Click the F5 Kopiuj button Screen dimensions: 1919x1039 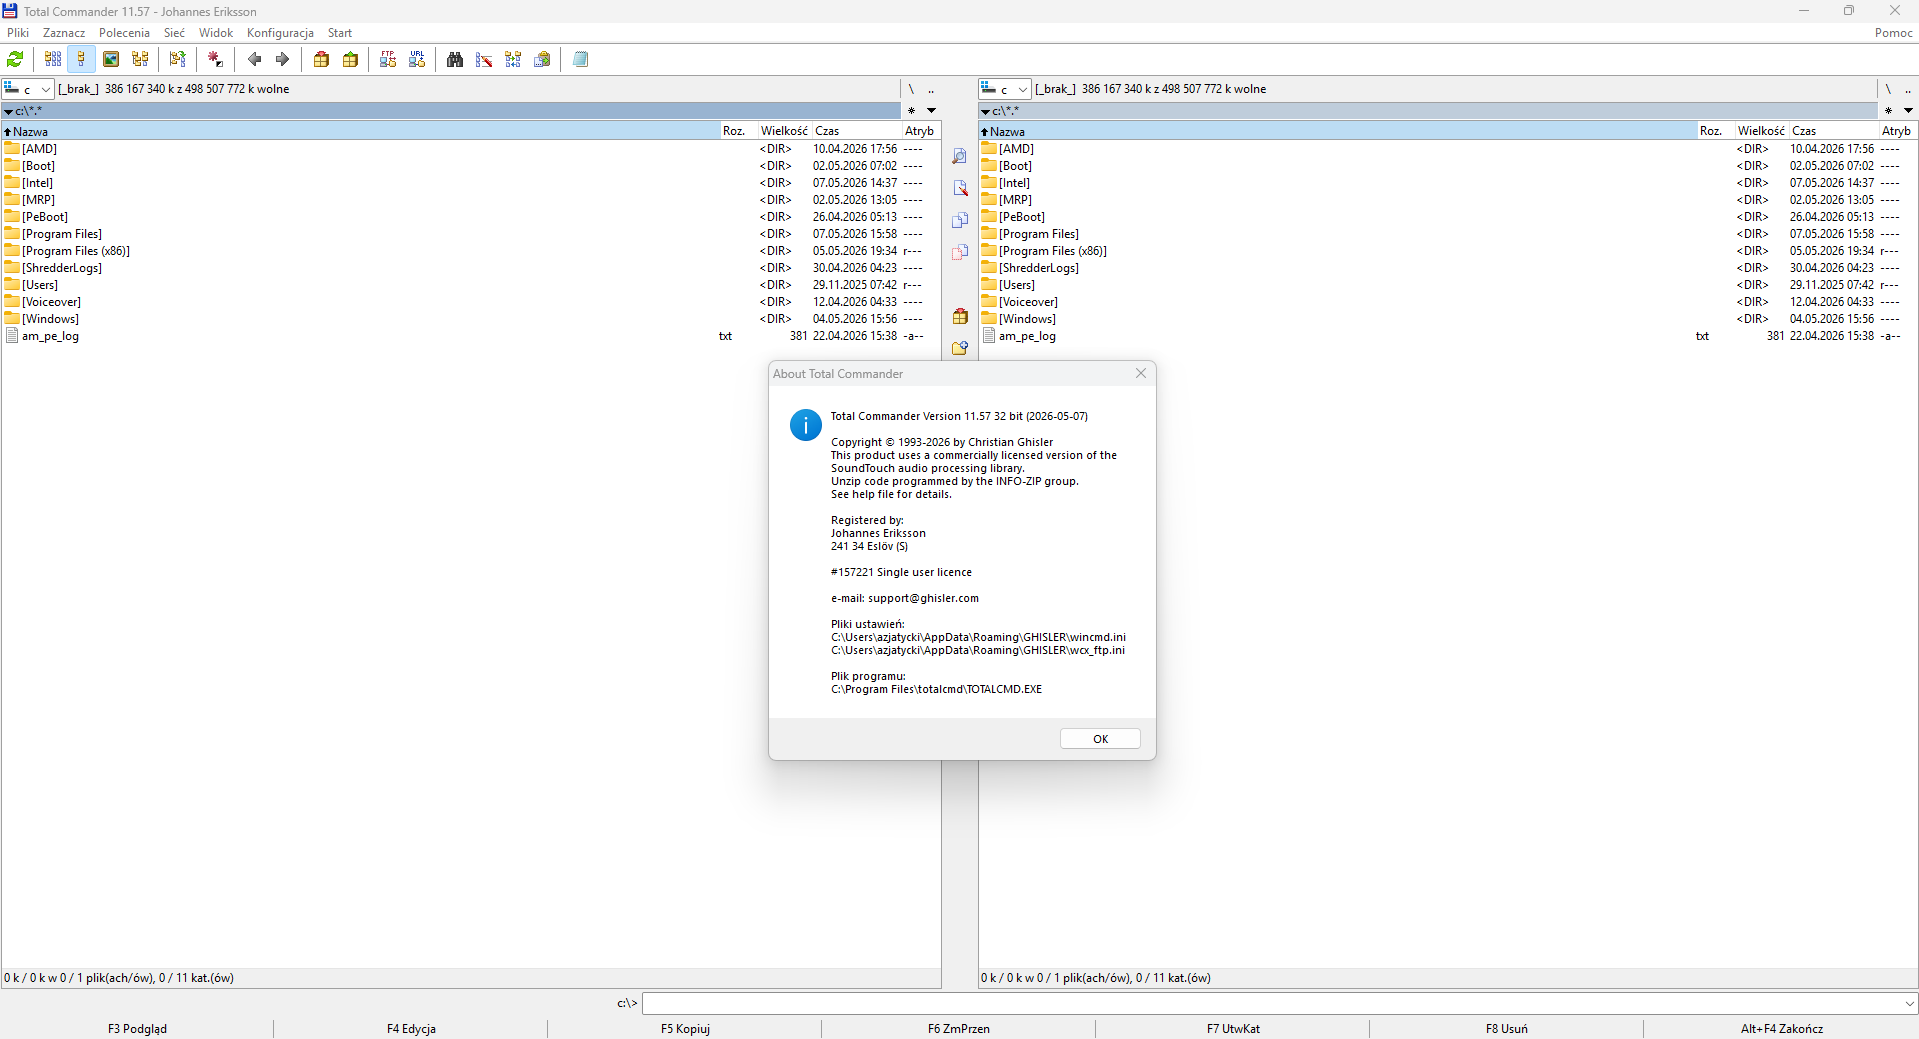coord(685,1028)
